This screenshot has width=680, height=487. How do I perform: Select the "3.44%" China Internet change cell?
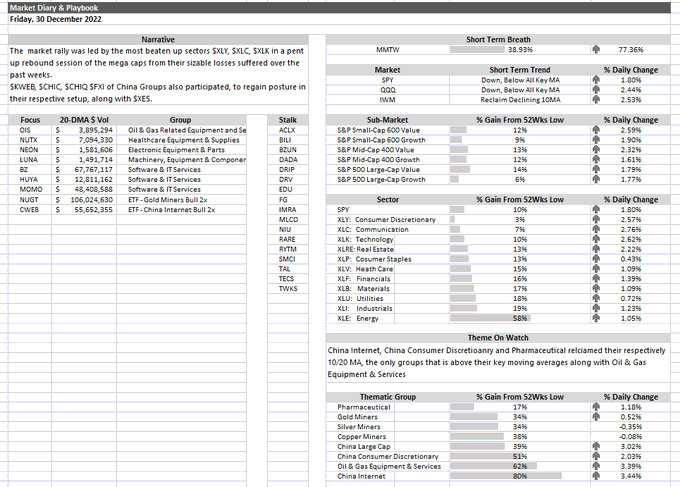click(631, 476)
